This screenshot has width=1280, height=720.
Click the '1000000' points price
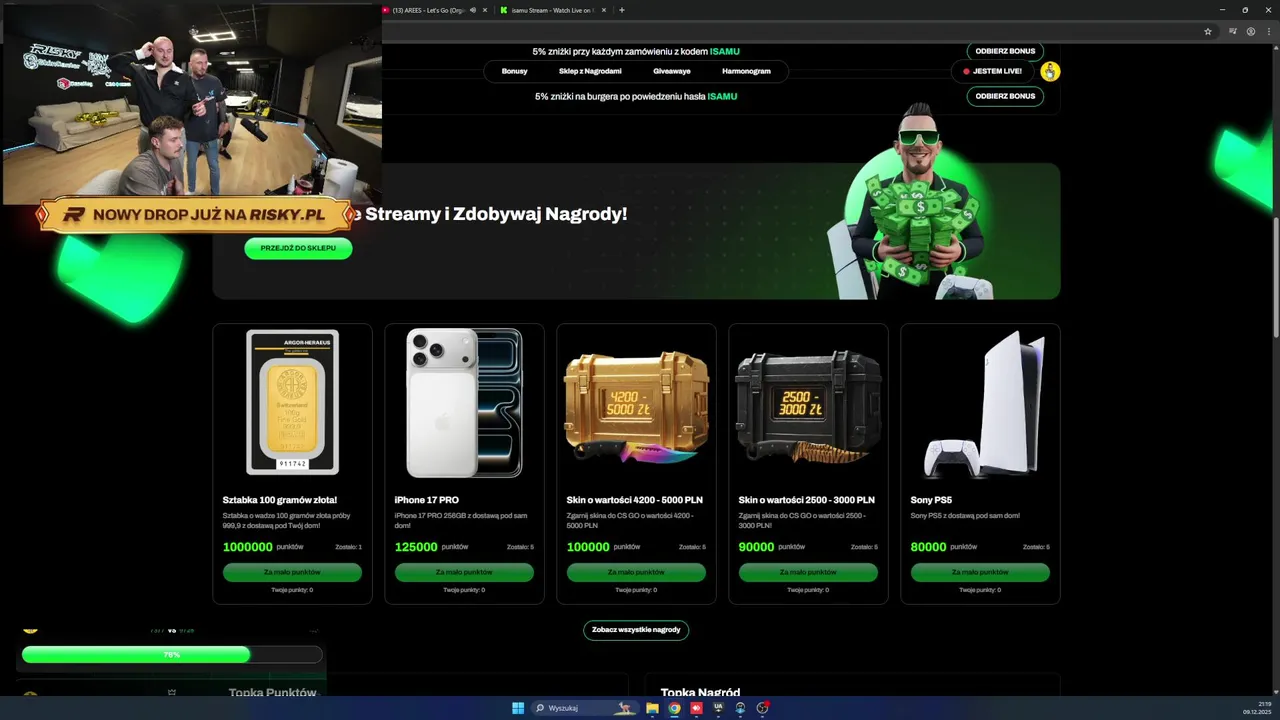point(248,547)
